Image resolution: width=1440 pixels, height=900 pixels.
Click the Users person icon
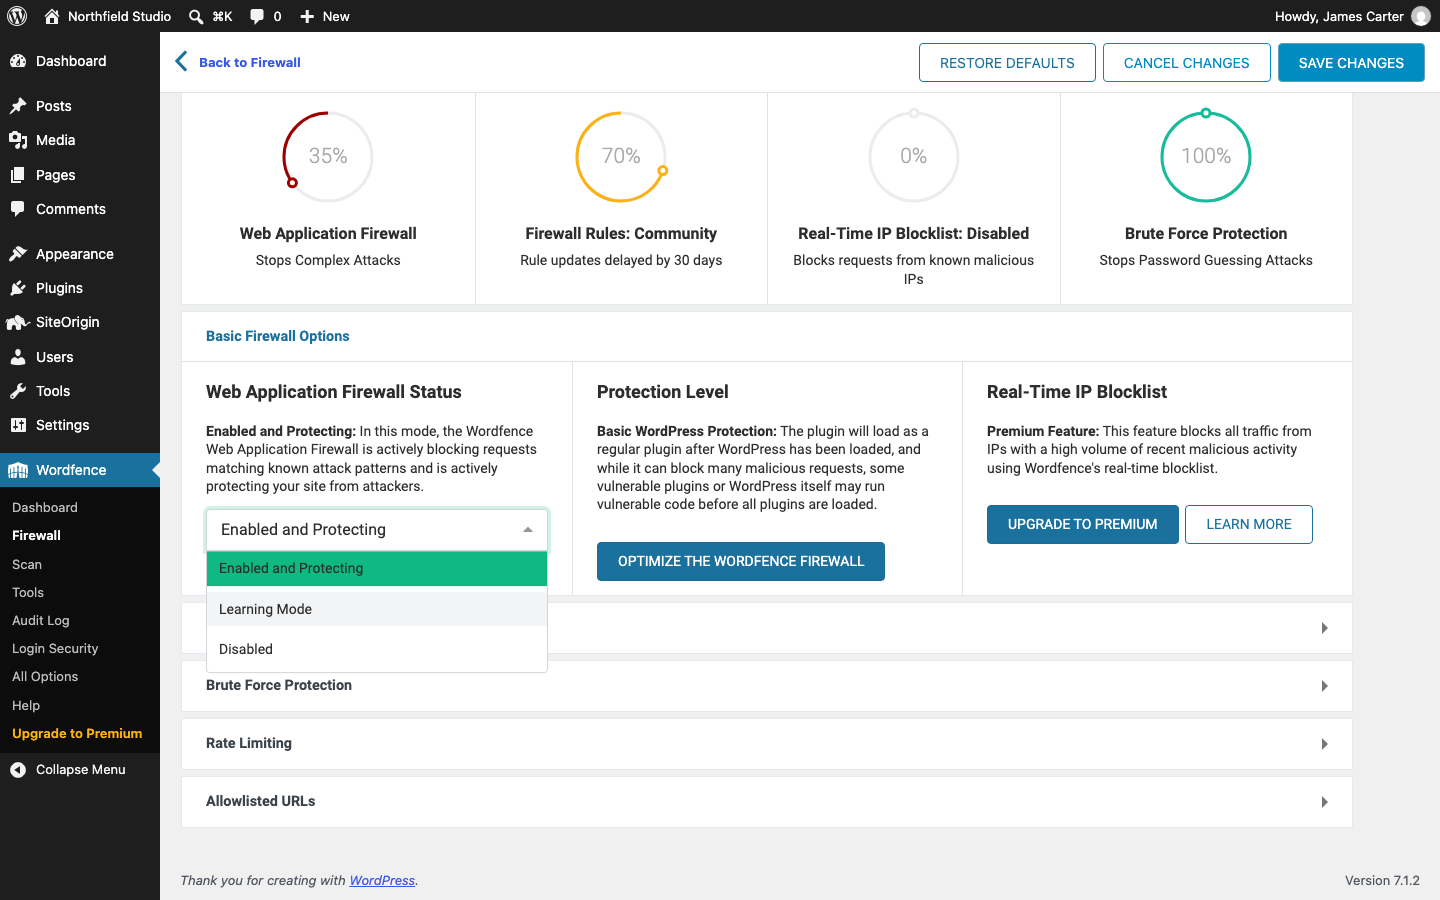(18, 357)
